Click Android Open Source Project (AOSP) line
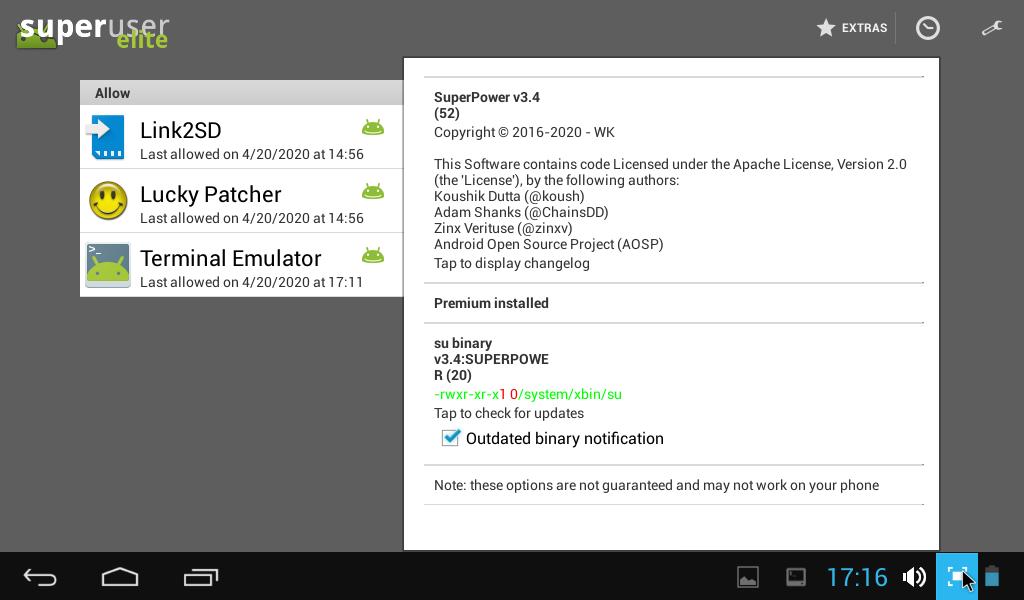Image resolution: width=1024 pixels, height=600 pixels. pyautogui.click(x=549, y=244)
